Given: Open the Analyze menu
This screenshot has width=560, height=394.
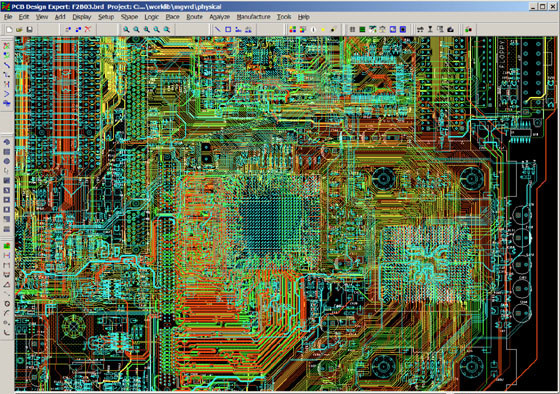Looking at the screenshot, I should tap(219, 17).
